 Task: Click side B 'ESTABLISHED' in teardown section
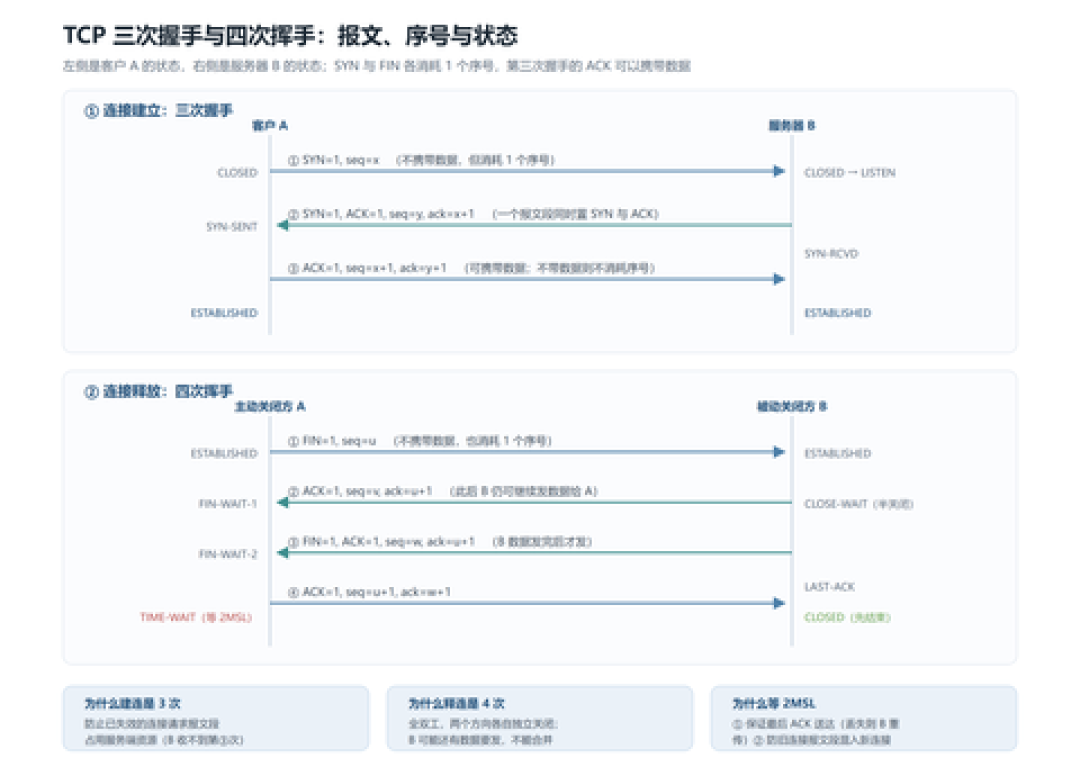point(838,454)
